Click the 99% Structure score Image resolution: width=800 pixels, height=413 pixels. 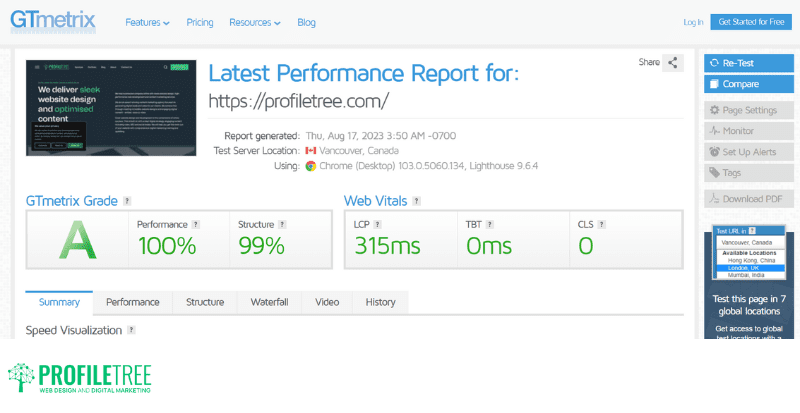261,246
